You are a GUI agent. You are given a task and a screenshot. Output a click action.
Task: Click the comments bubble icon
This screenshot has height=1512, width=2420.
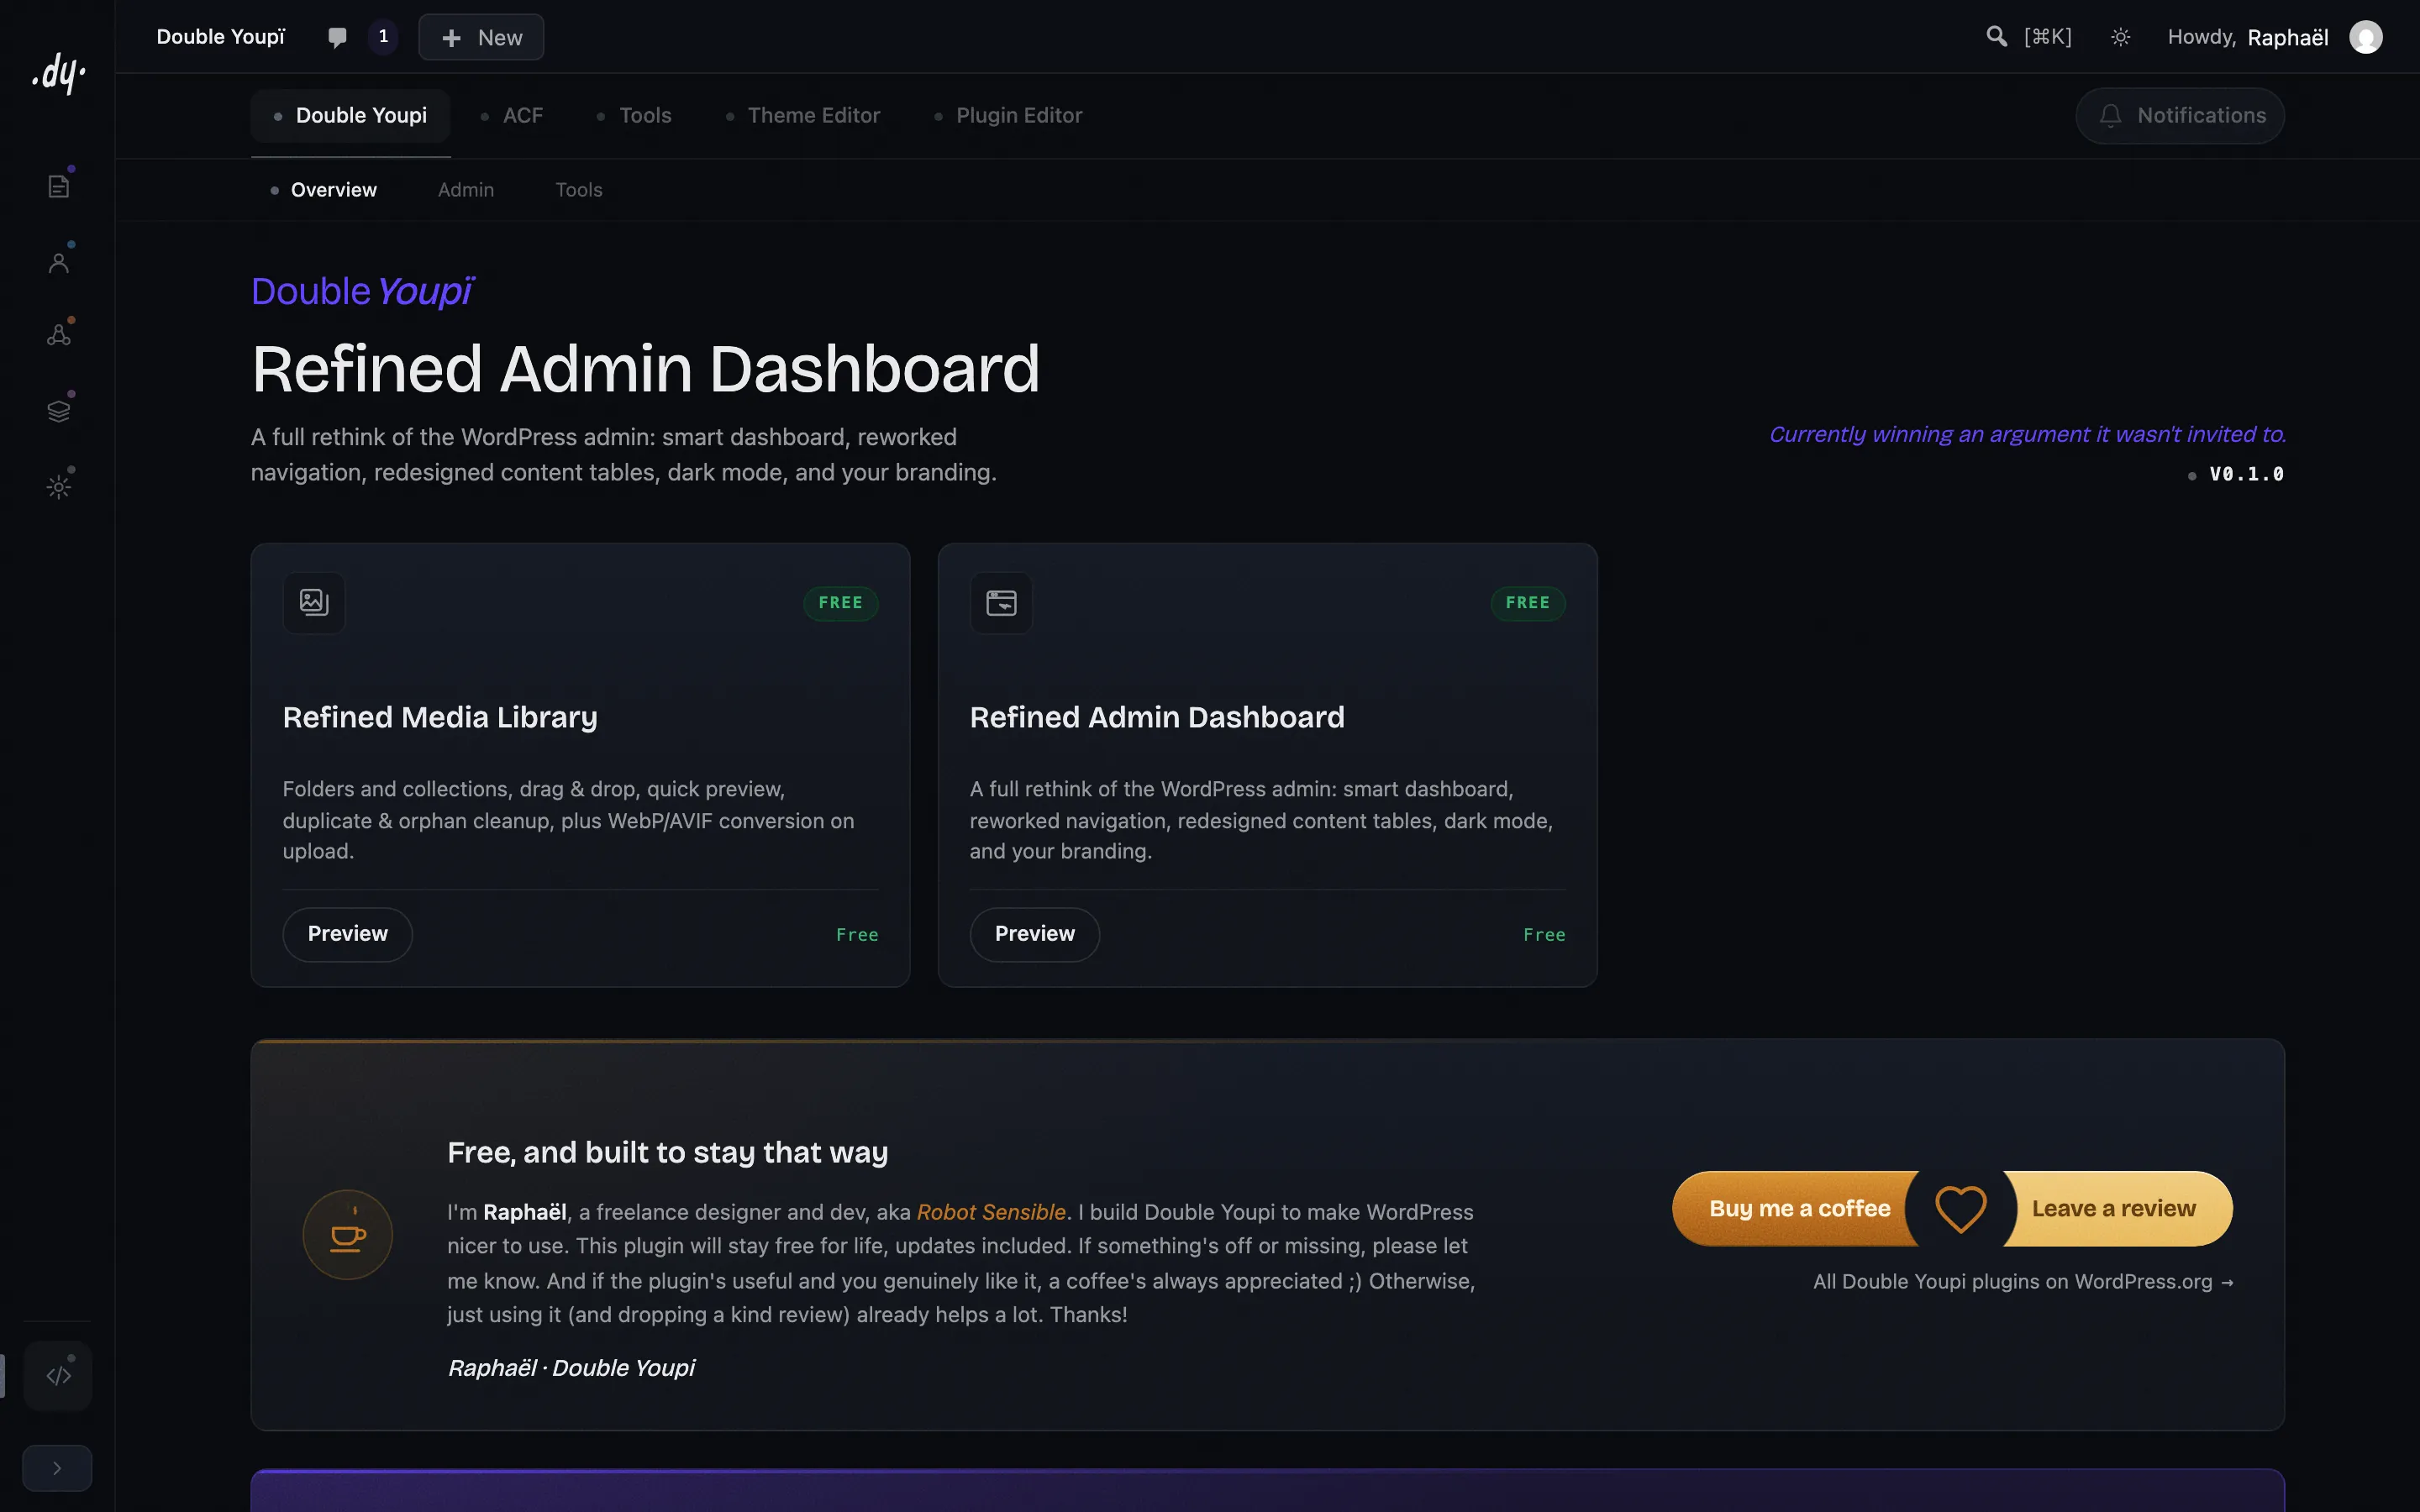(x=337, y=37)
